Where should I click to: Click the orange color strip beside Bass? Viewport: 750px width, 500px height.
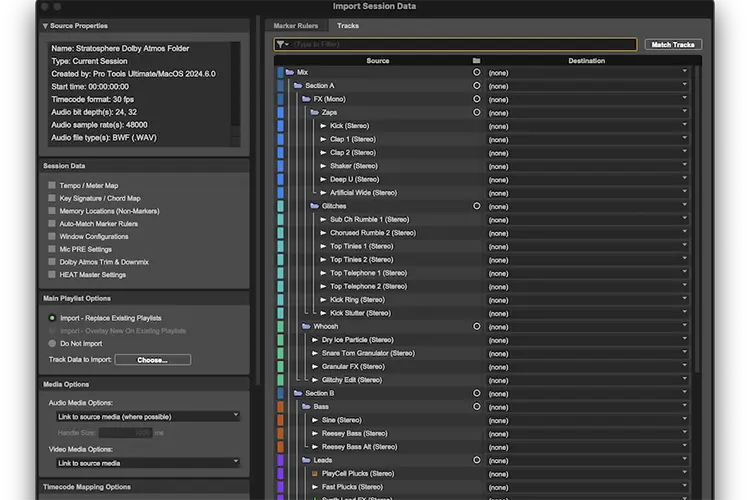280,407
